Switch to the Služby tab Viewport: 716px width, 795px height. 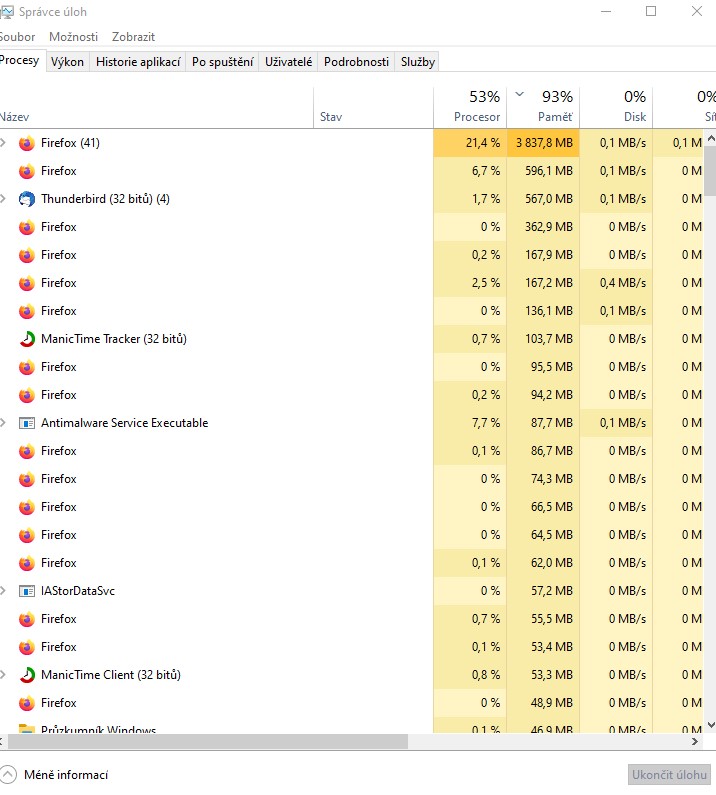coord(418,62)
